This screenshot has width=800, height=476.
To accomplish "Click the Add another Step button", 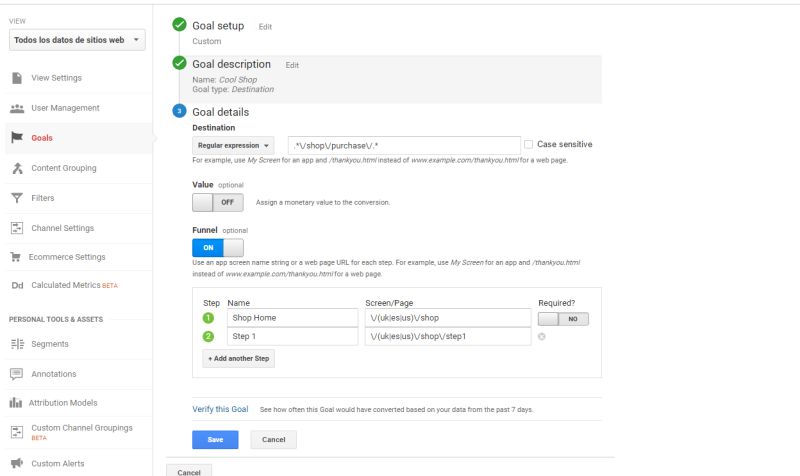I will point(239,359).
